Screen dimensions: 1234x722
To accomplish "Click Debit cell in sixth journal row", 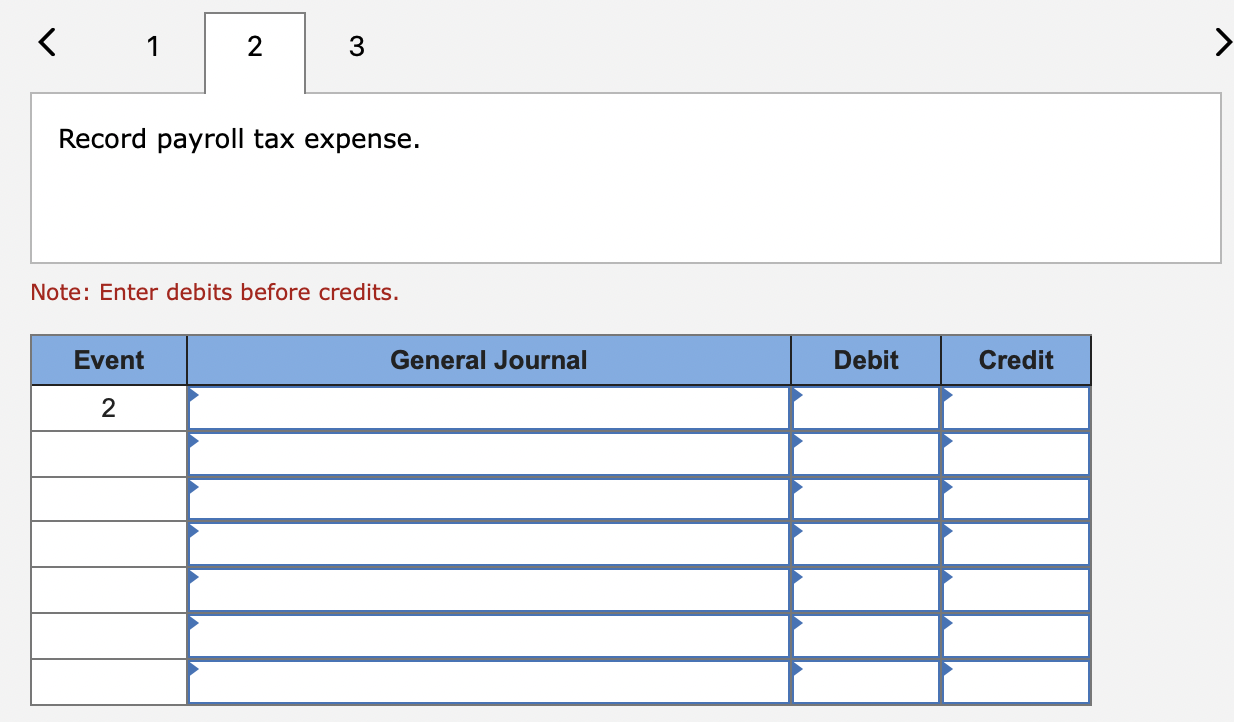I will [866, 636].
